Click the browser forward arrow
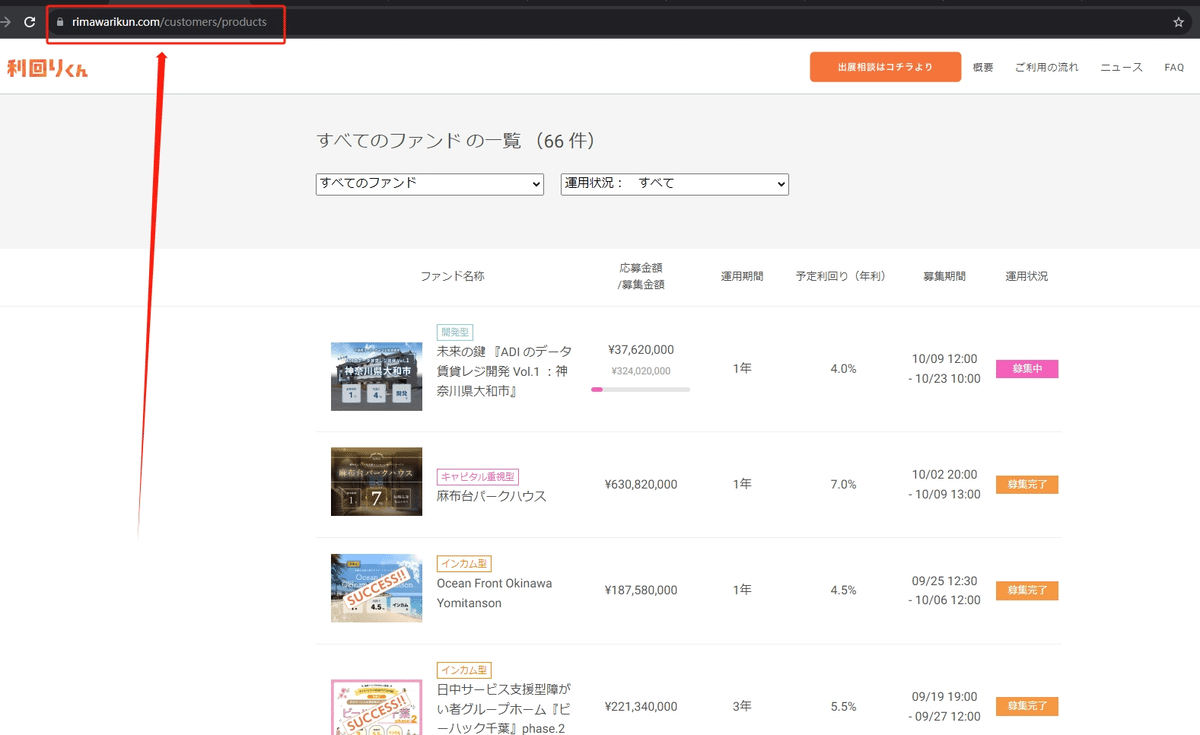This screenshot has width=1200, height=735. pos(4,22)
